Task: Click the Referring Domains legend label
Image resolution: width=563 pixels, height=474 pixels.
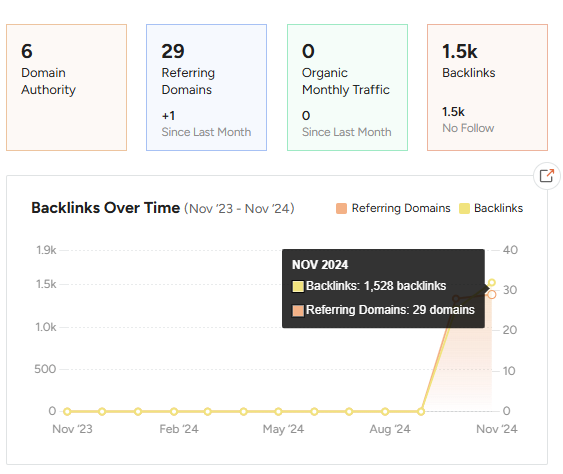Action: 401,208
